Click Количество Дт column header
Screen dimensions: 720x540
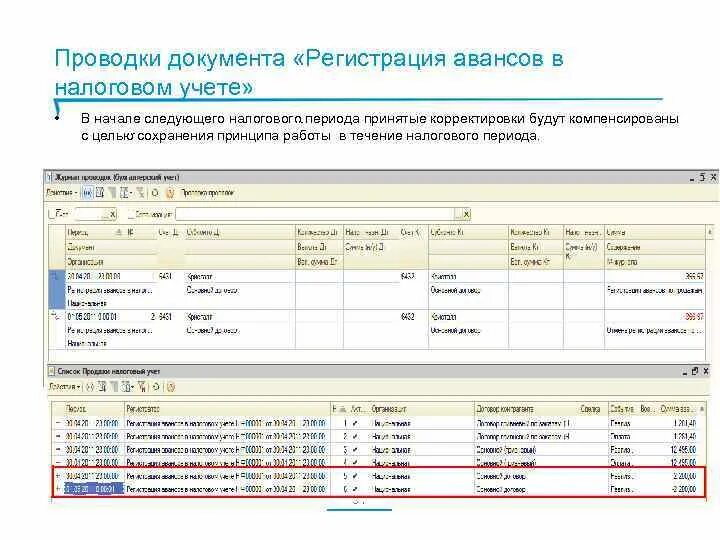pos(319,232)
